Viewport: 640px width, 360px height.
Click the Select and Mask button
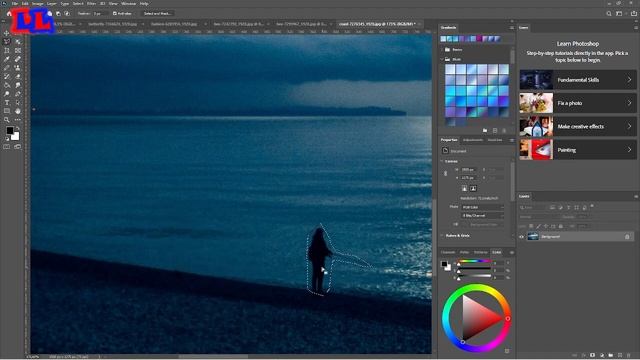(x=157, y=13)
